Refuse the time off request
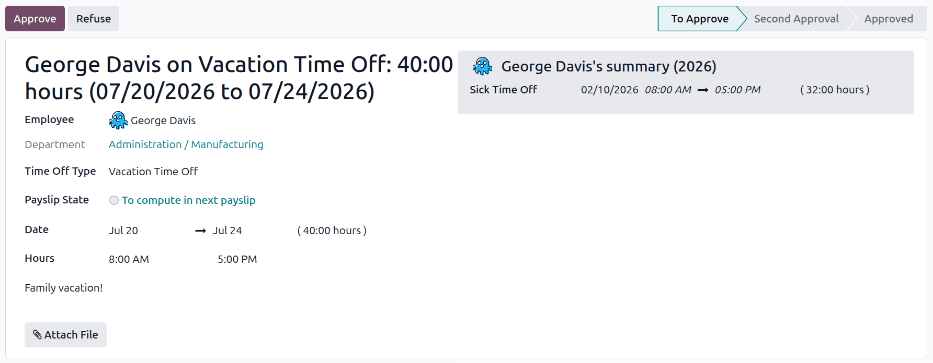The height and width of the screenshot is (363, 933). tap(93, 18)
